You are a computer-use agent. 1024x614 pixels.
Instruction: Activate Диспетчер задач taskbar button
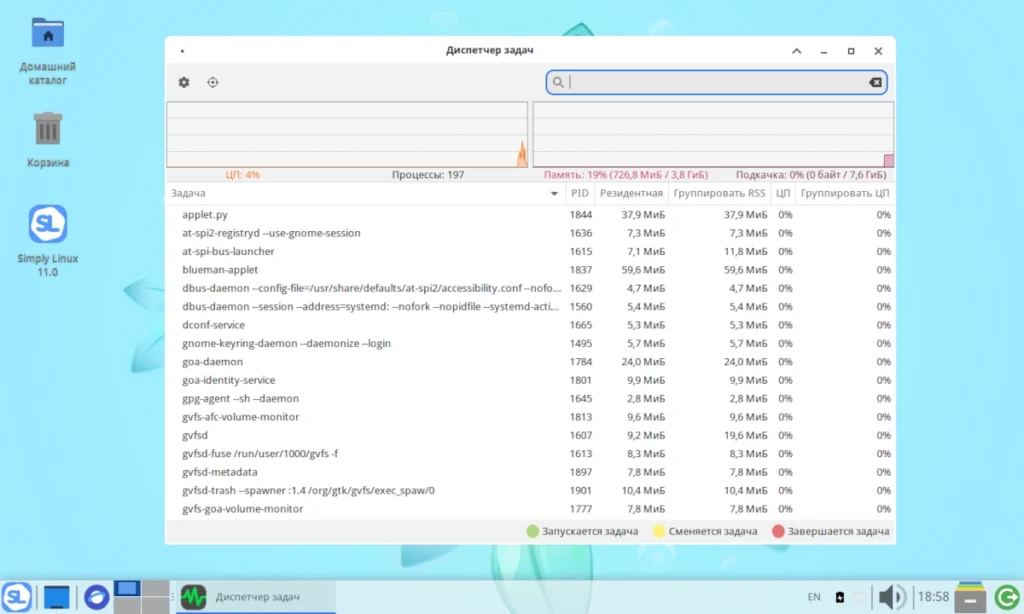point(256,597)
